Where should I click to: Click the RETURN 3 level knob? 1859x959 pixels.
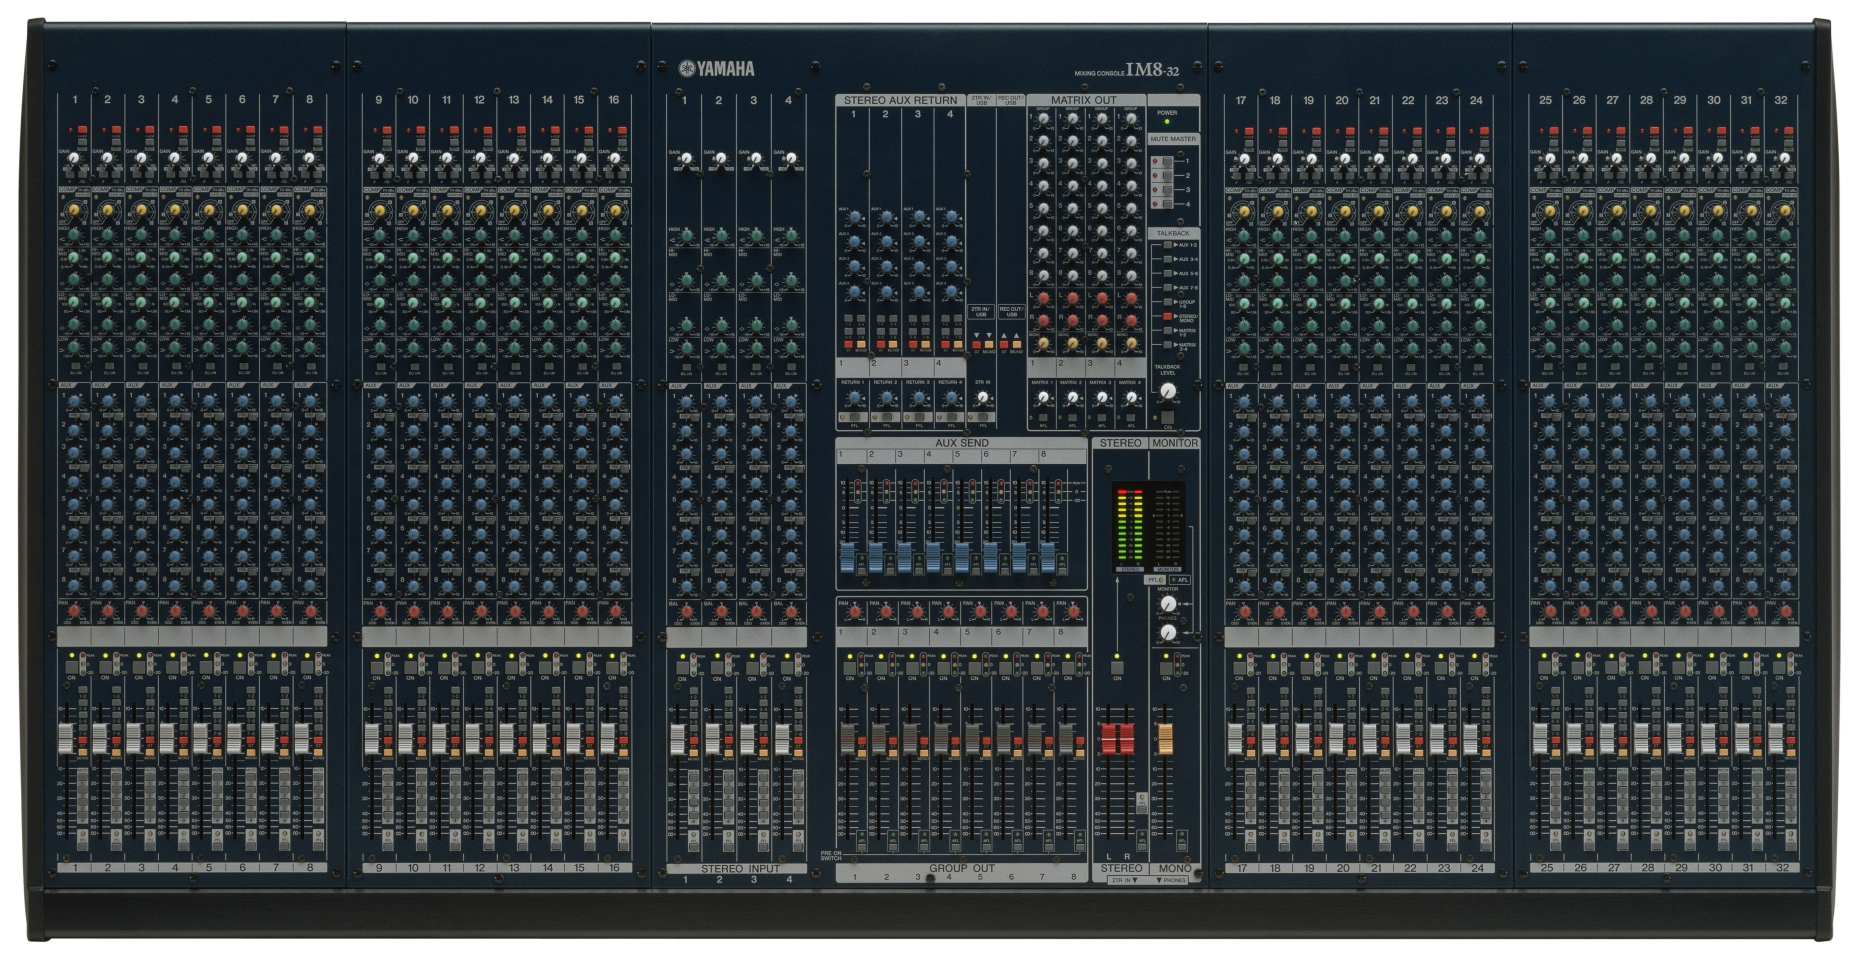[917, 398]
